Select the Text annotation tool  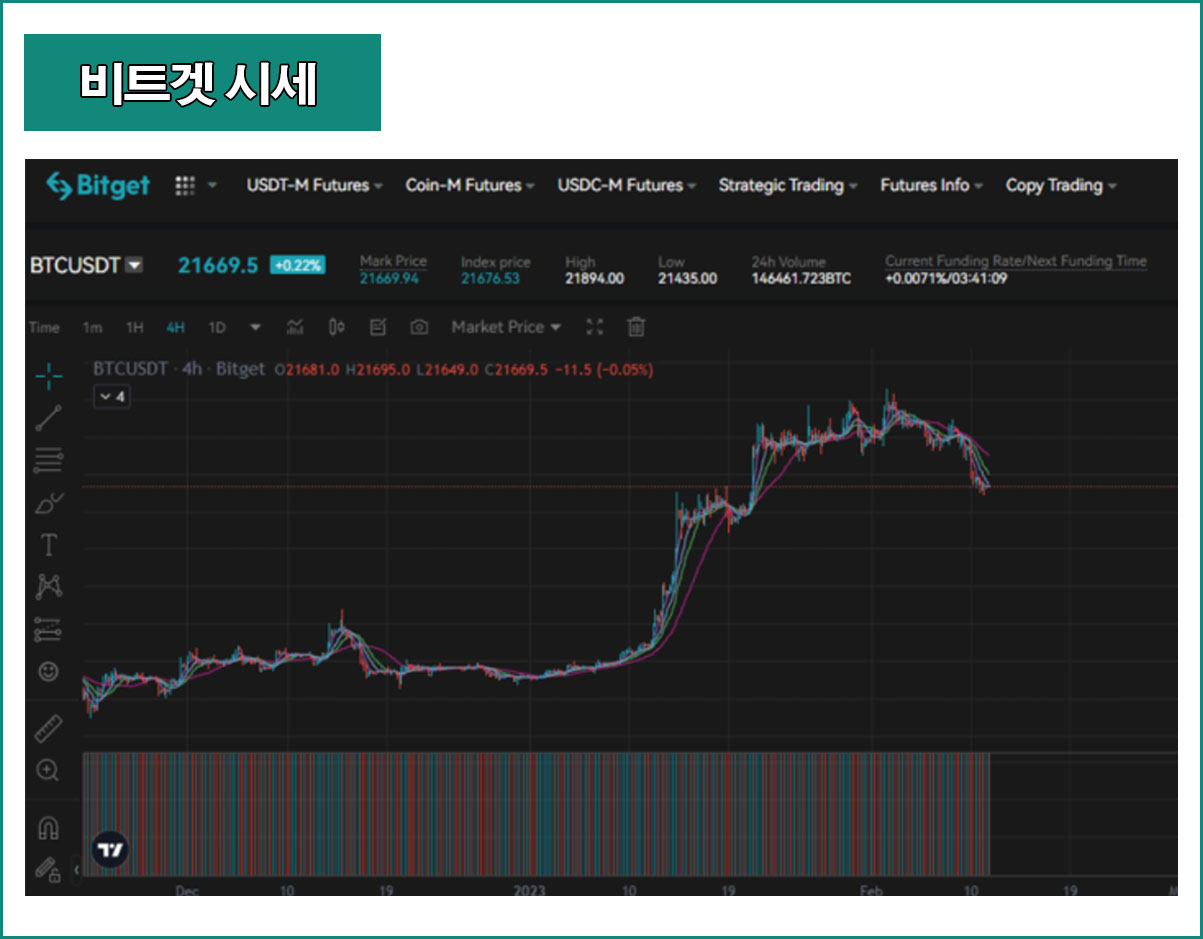tap(48, 545)
